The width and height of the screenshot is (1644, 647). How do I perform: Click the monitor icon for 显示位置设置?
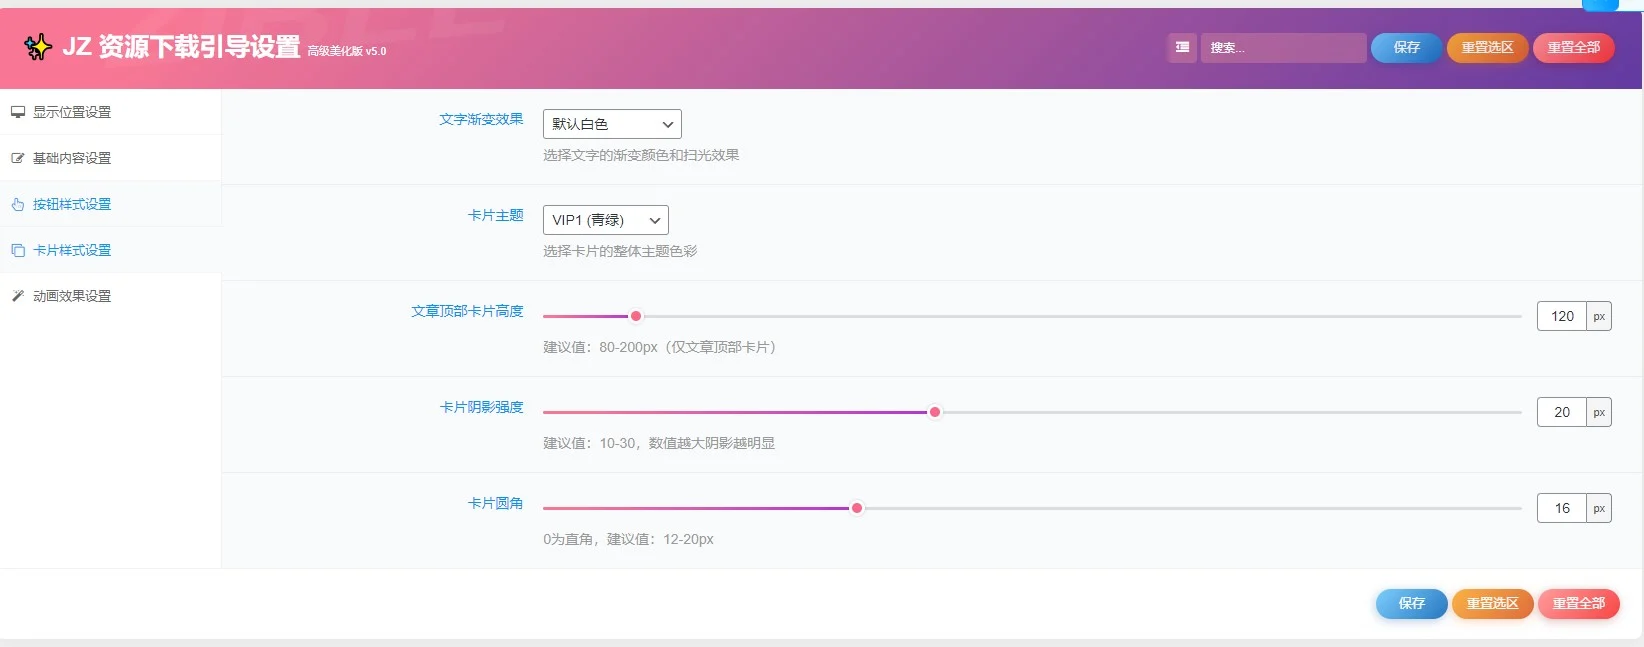(18, 112)
